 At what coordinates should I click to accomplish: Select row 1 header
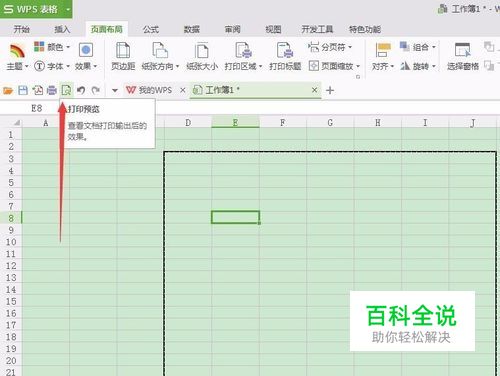tap(11, 135)
